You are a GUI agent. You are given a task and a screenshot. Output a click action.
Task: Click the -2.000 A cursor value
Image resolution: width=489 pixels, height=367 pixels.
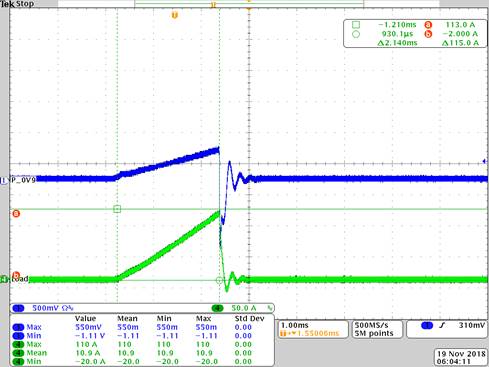click(x=460, y=34)
